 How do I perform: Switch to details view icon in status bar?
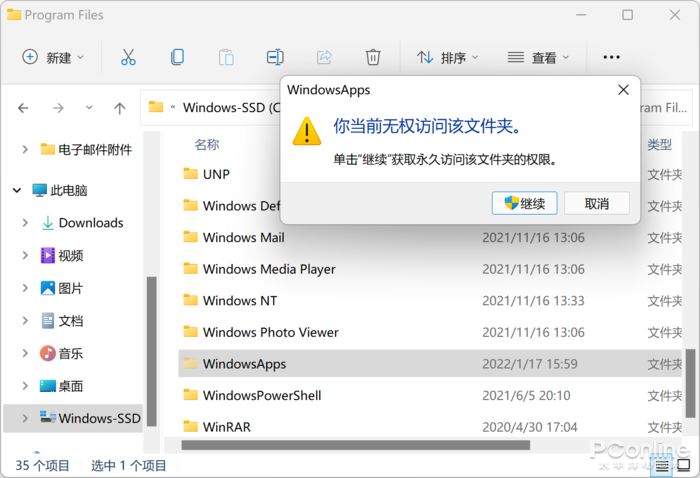coord(662,466)
